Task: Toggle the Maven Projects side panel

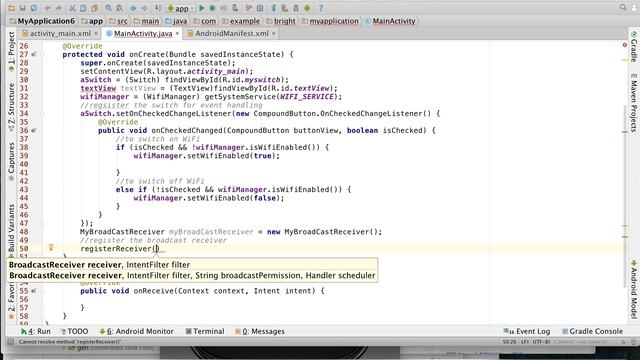Action: pos(633,103)
